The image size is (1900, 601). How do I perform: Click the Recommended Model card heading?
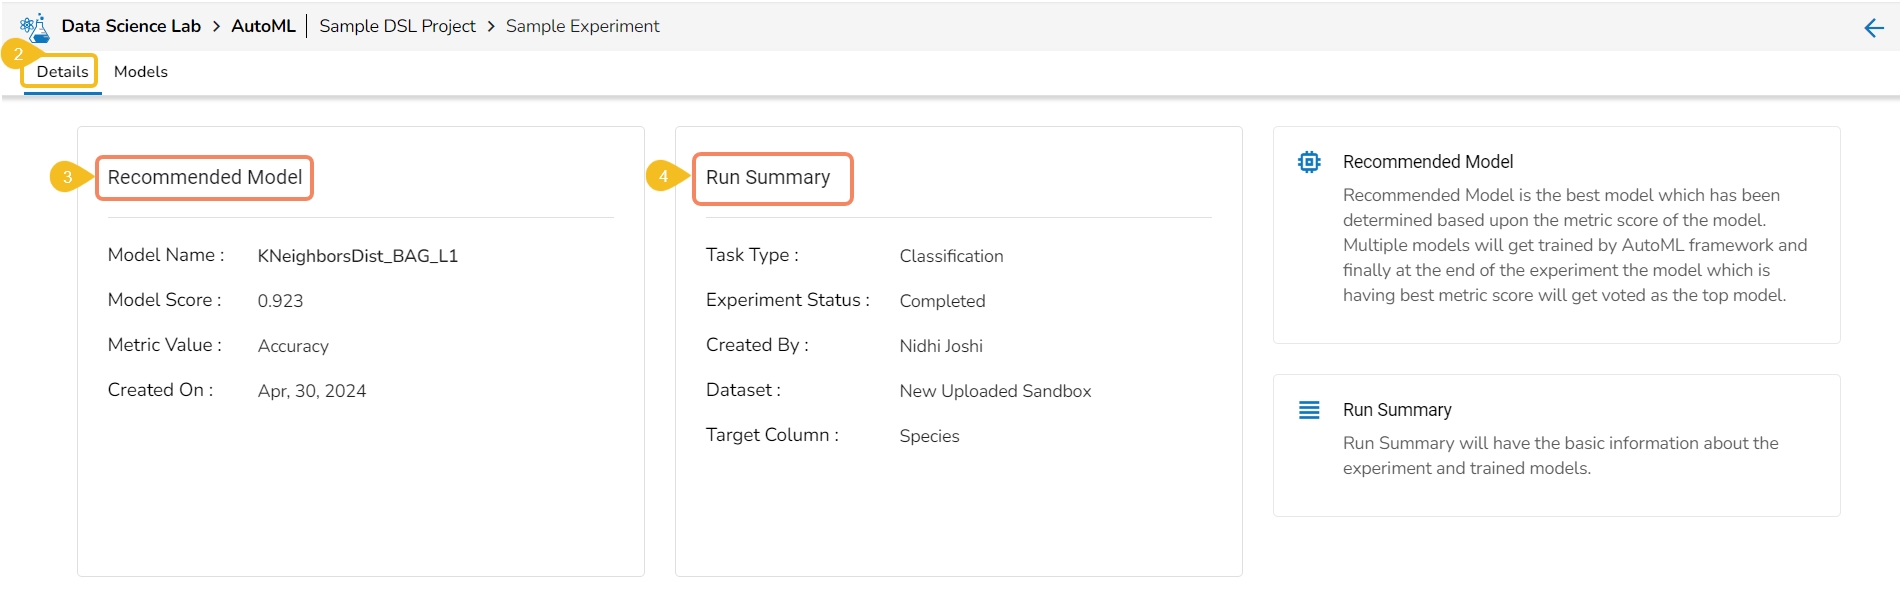click(205, 177)
